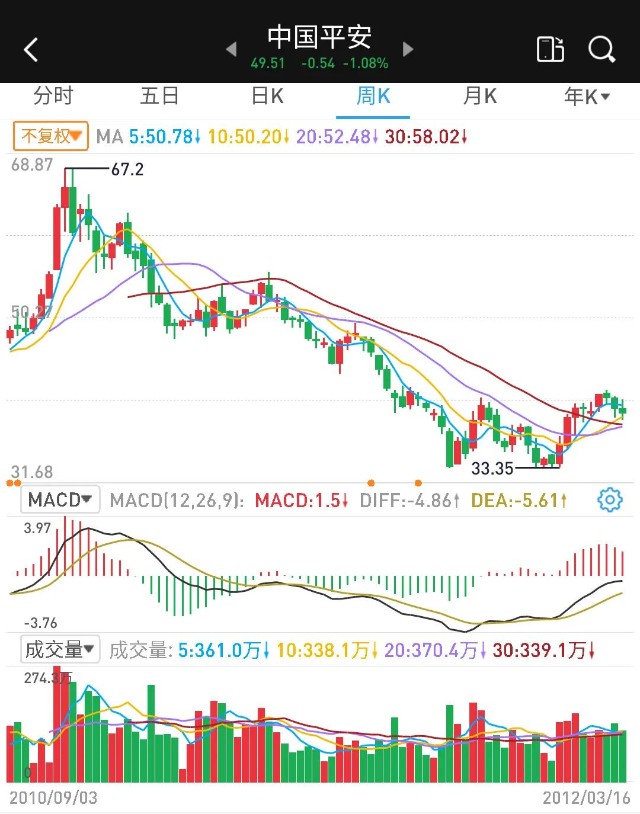Tap the orange event dot below chart
This screenshot has width=640, height=814.
371,483
